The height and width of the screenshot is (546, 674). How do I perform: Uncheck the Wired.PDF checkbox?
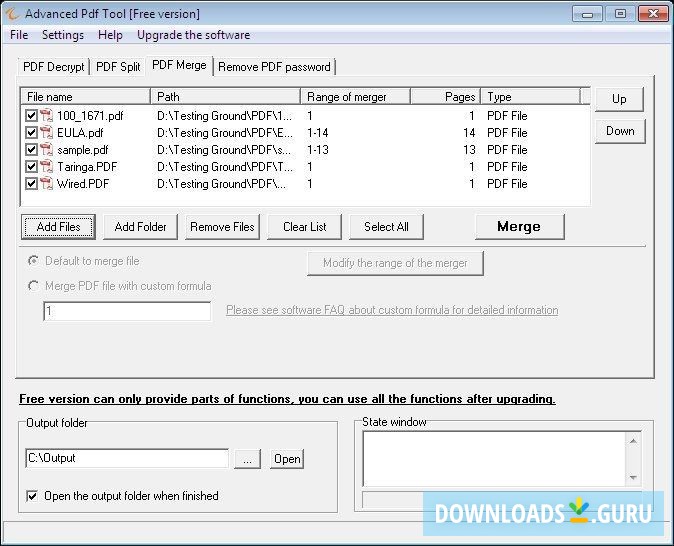31,184
